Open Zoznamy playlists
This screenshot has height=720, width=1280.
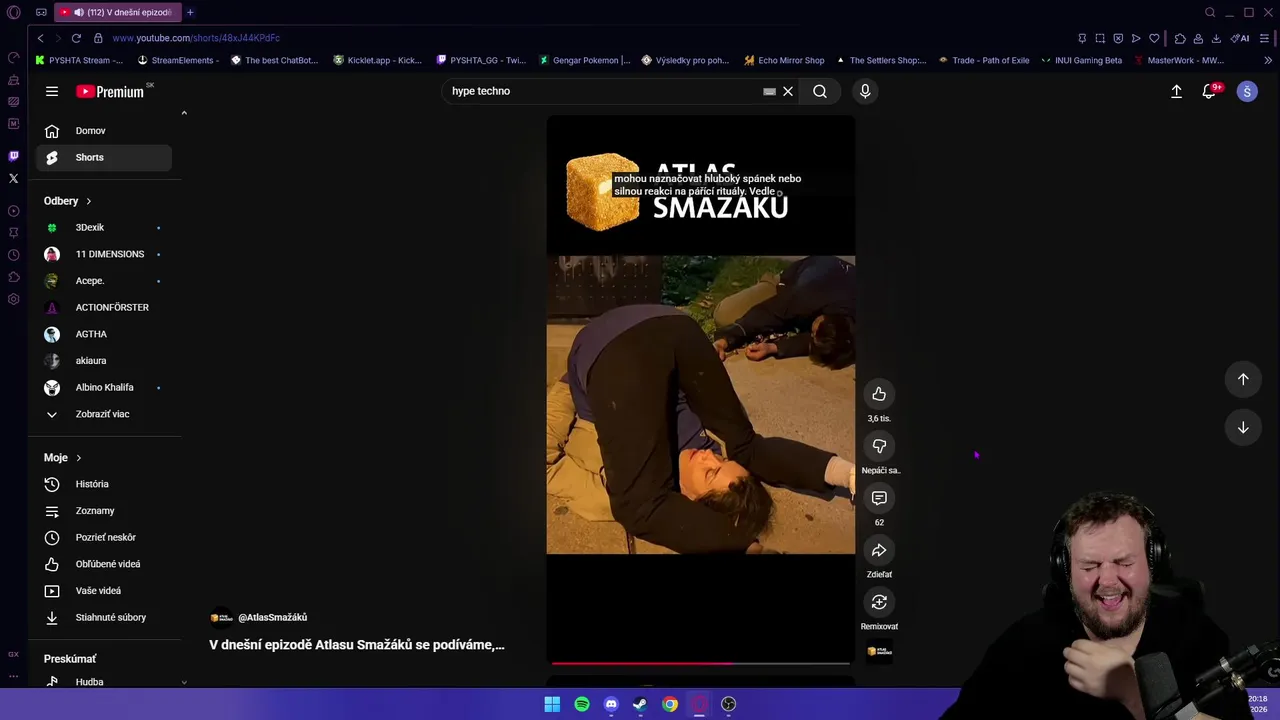104,511
